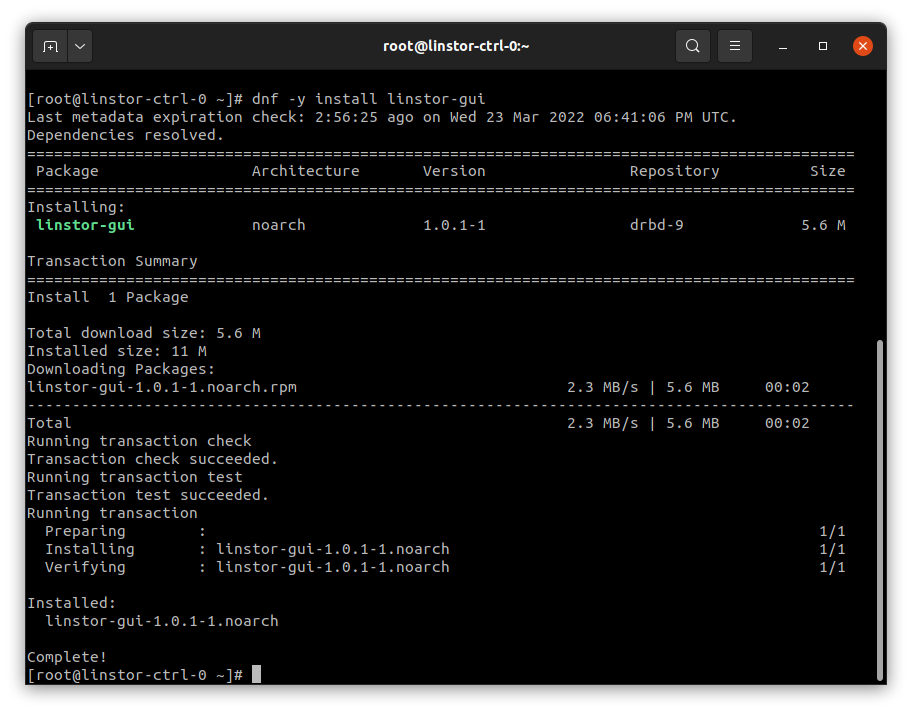Viewport: 912px width, 713px height.
Task: Click 'Running transaction test' line
Action: (135, 477)
